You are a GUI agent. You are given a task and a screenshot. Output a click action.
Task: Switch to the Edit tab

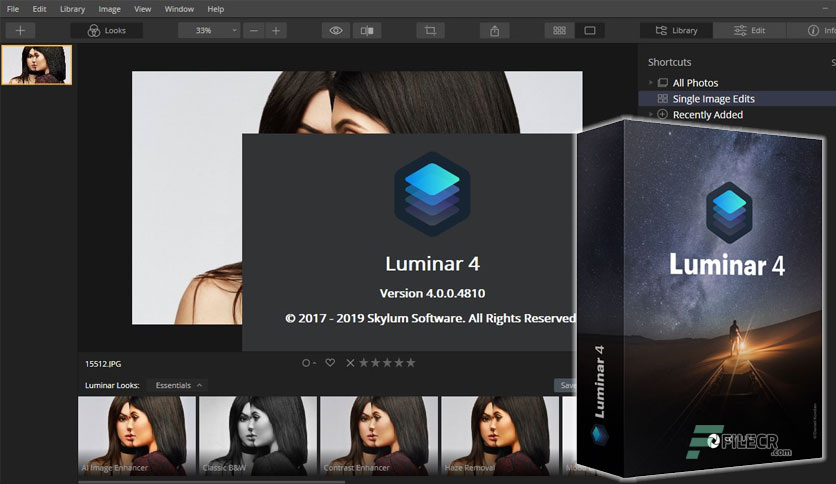click(749, 30)
